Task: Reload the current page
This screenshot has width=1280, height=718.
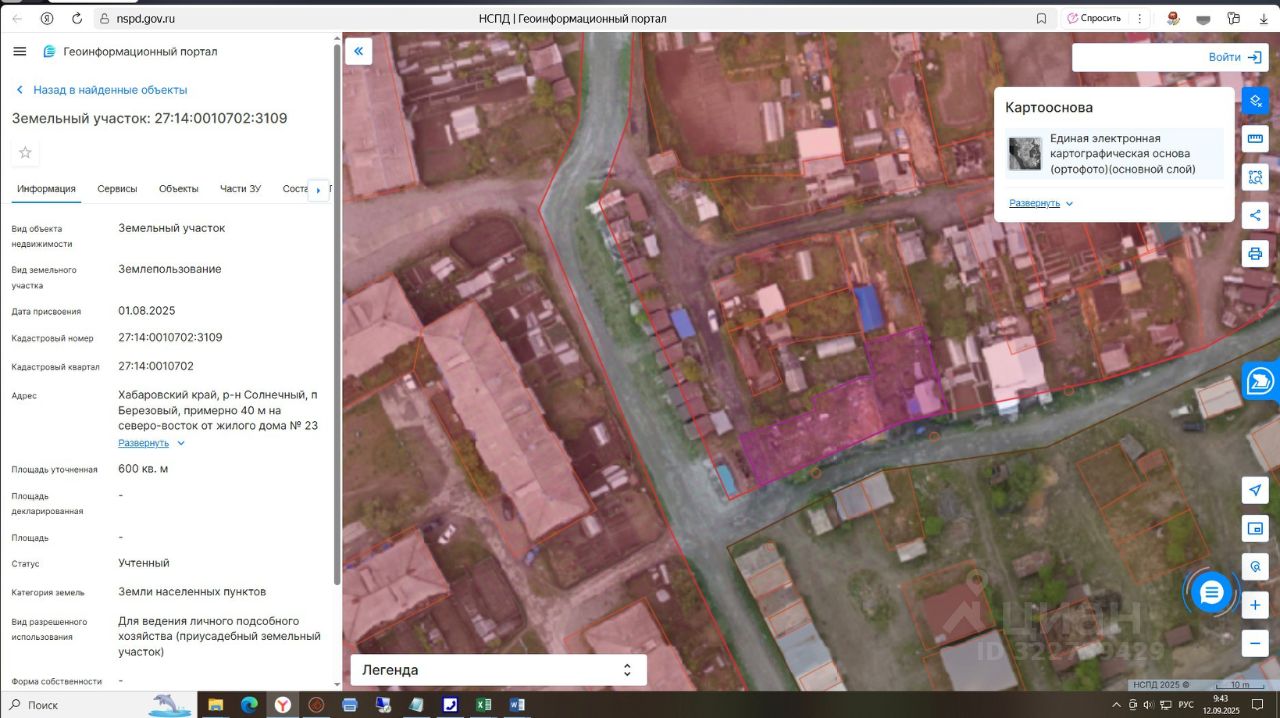Action: point(77,18)
